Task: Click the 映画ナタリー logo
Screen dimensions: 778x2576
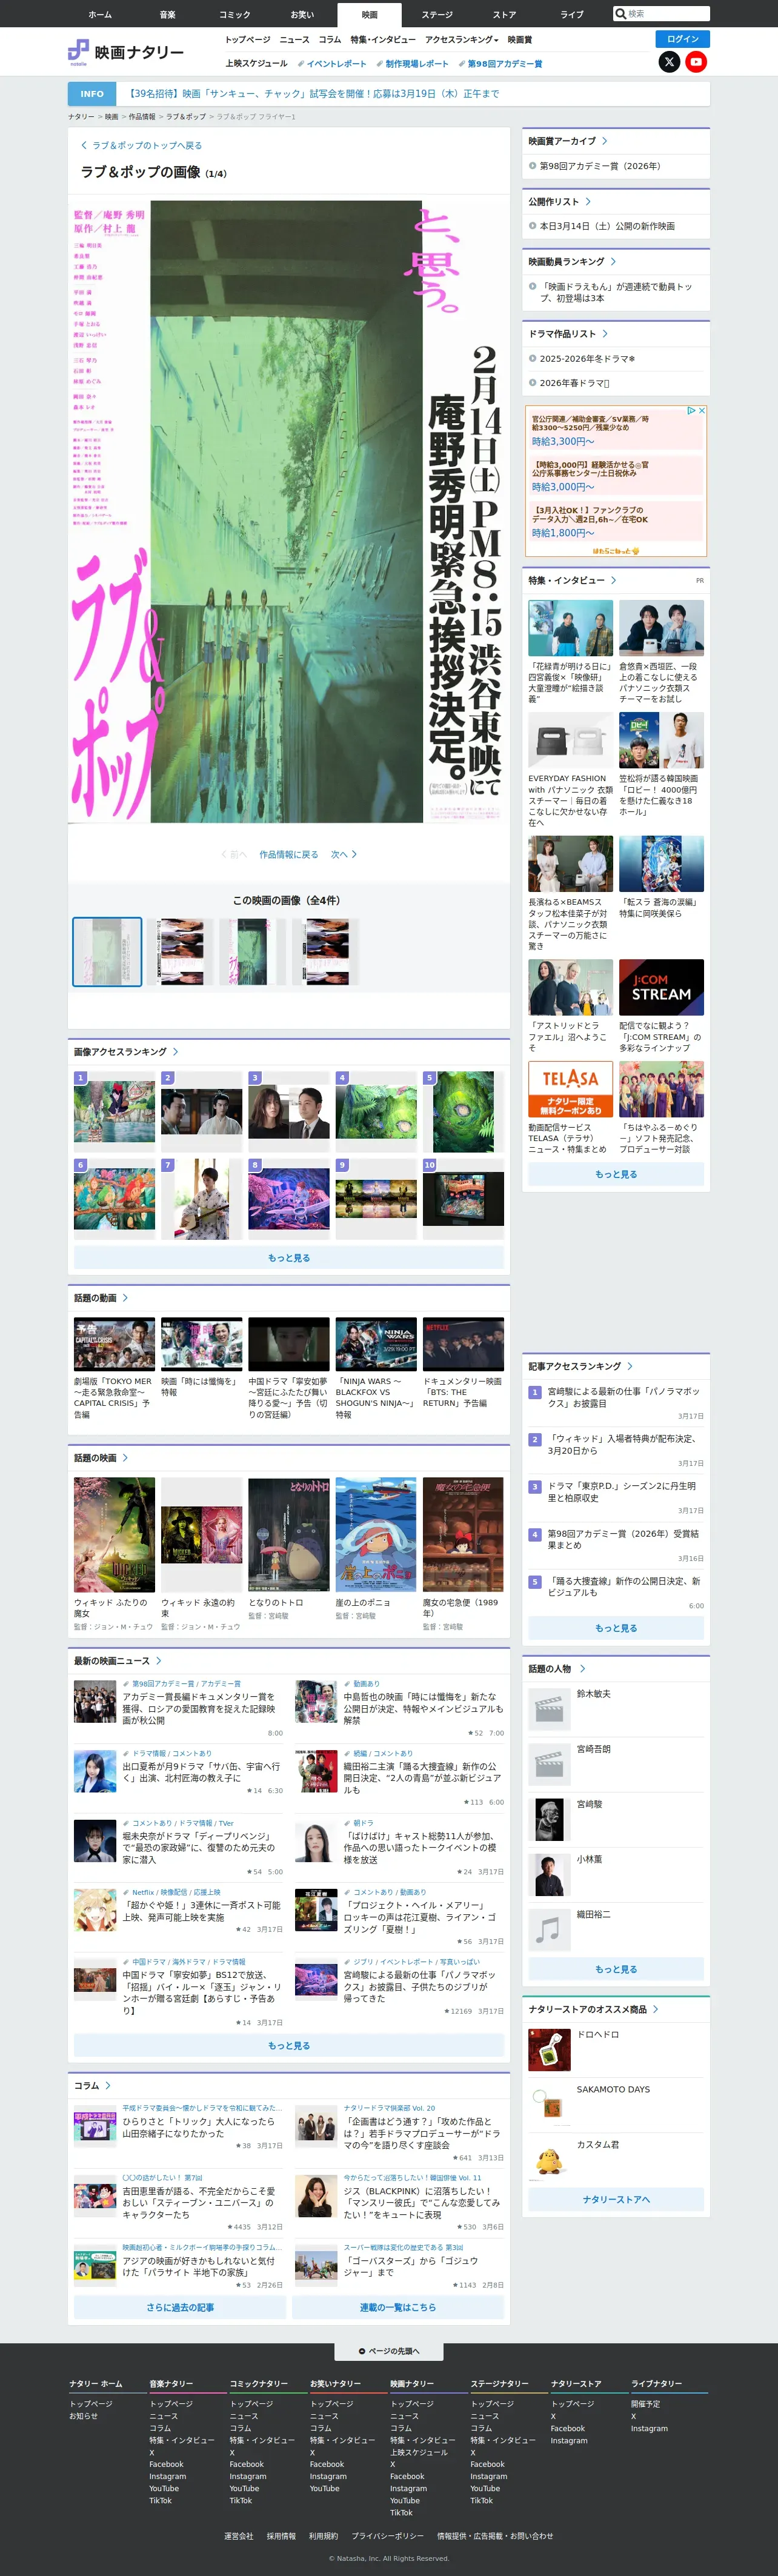Action: tap(126, 52)
